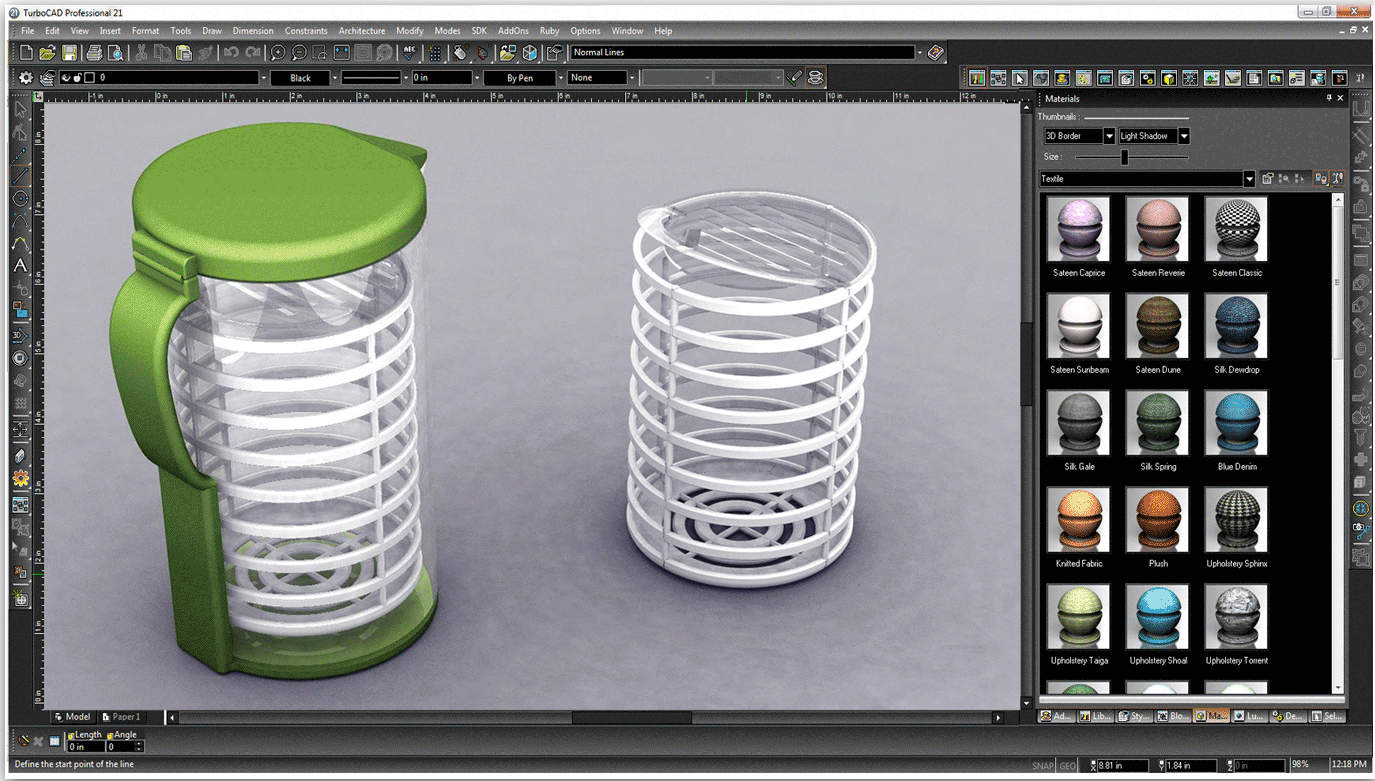
Task: Open the line pattern dropdown
Action: [x=405, y=77]
